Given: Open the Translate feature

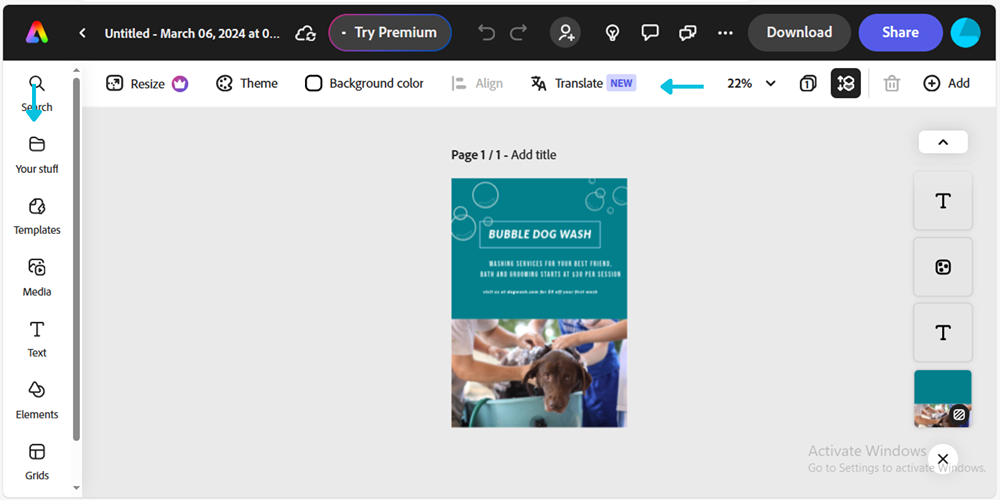Looking at the screenshot, I should (583, 84).
